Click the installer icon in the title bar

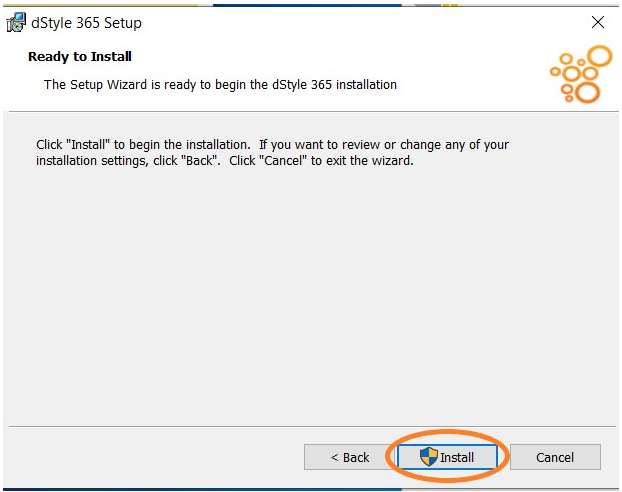click(16, 22)
